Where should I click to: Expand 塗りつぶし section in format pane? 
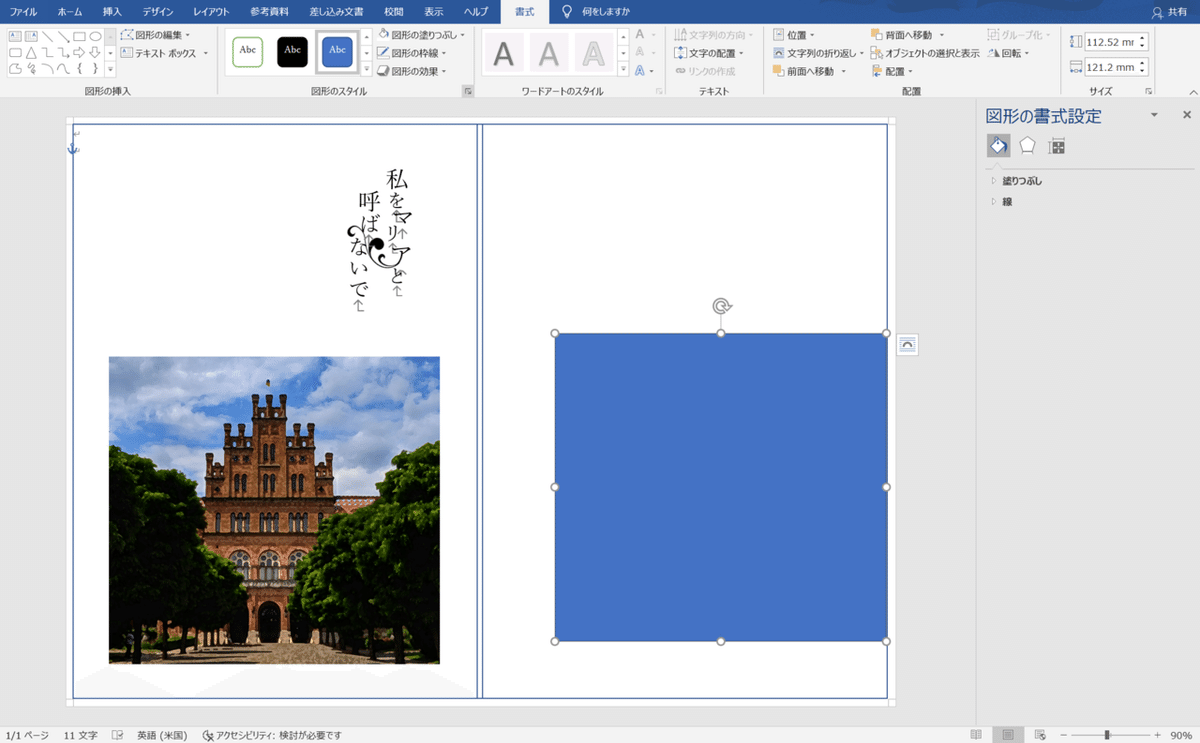[1017, 181]
